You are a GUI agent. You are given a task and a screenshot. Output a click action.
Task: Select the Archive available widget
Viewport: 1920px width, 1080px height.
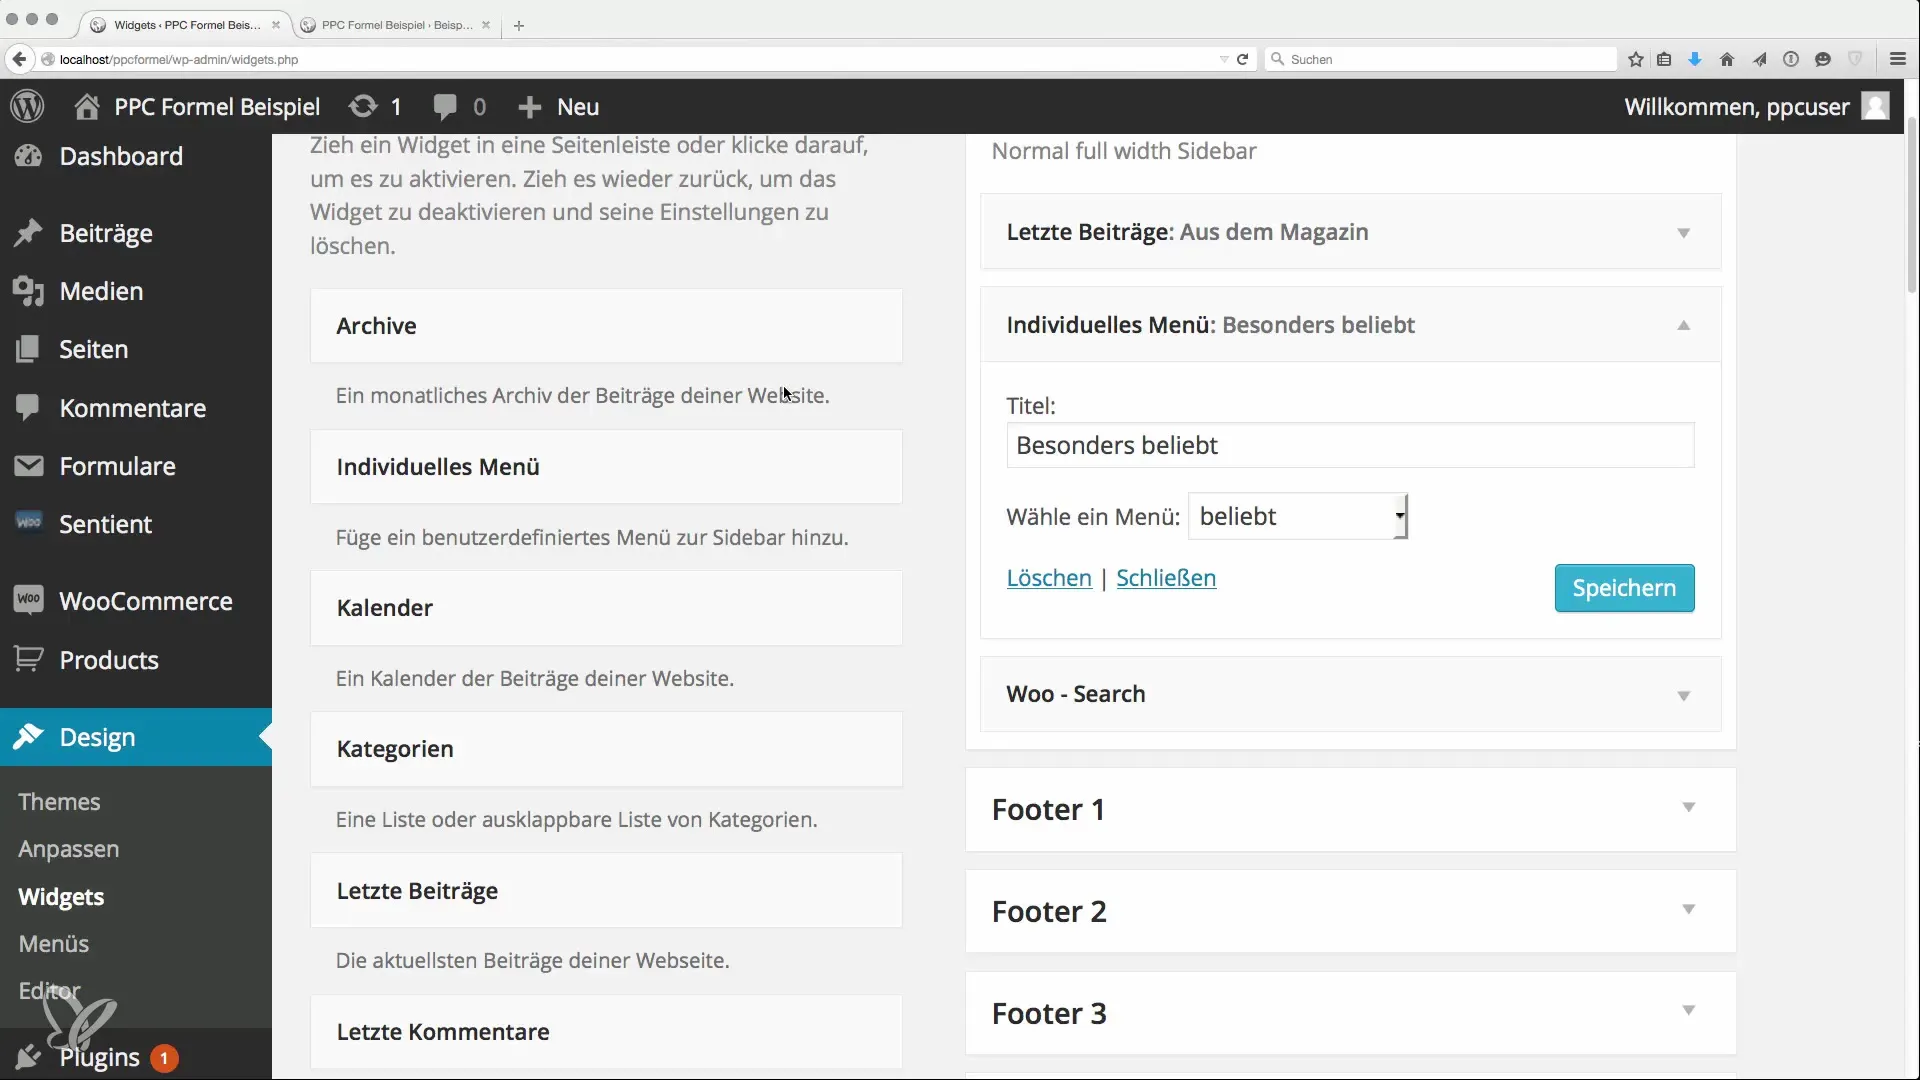click(x=606, y=326)
